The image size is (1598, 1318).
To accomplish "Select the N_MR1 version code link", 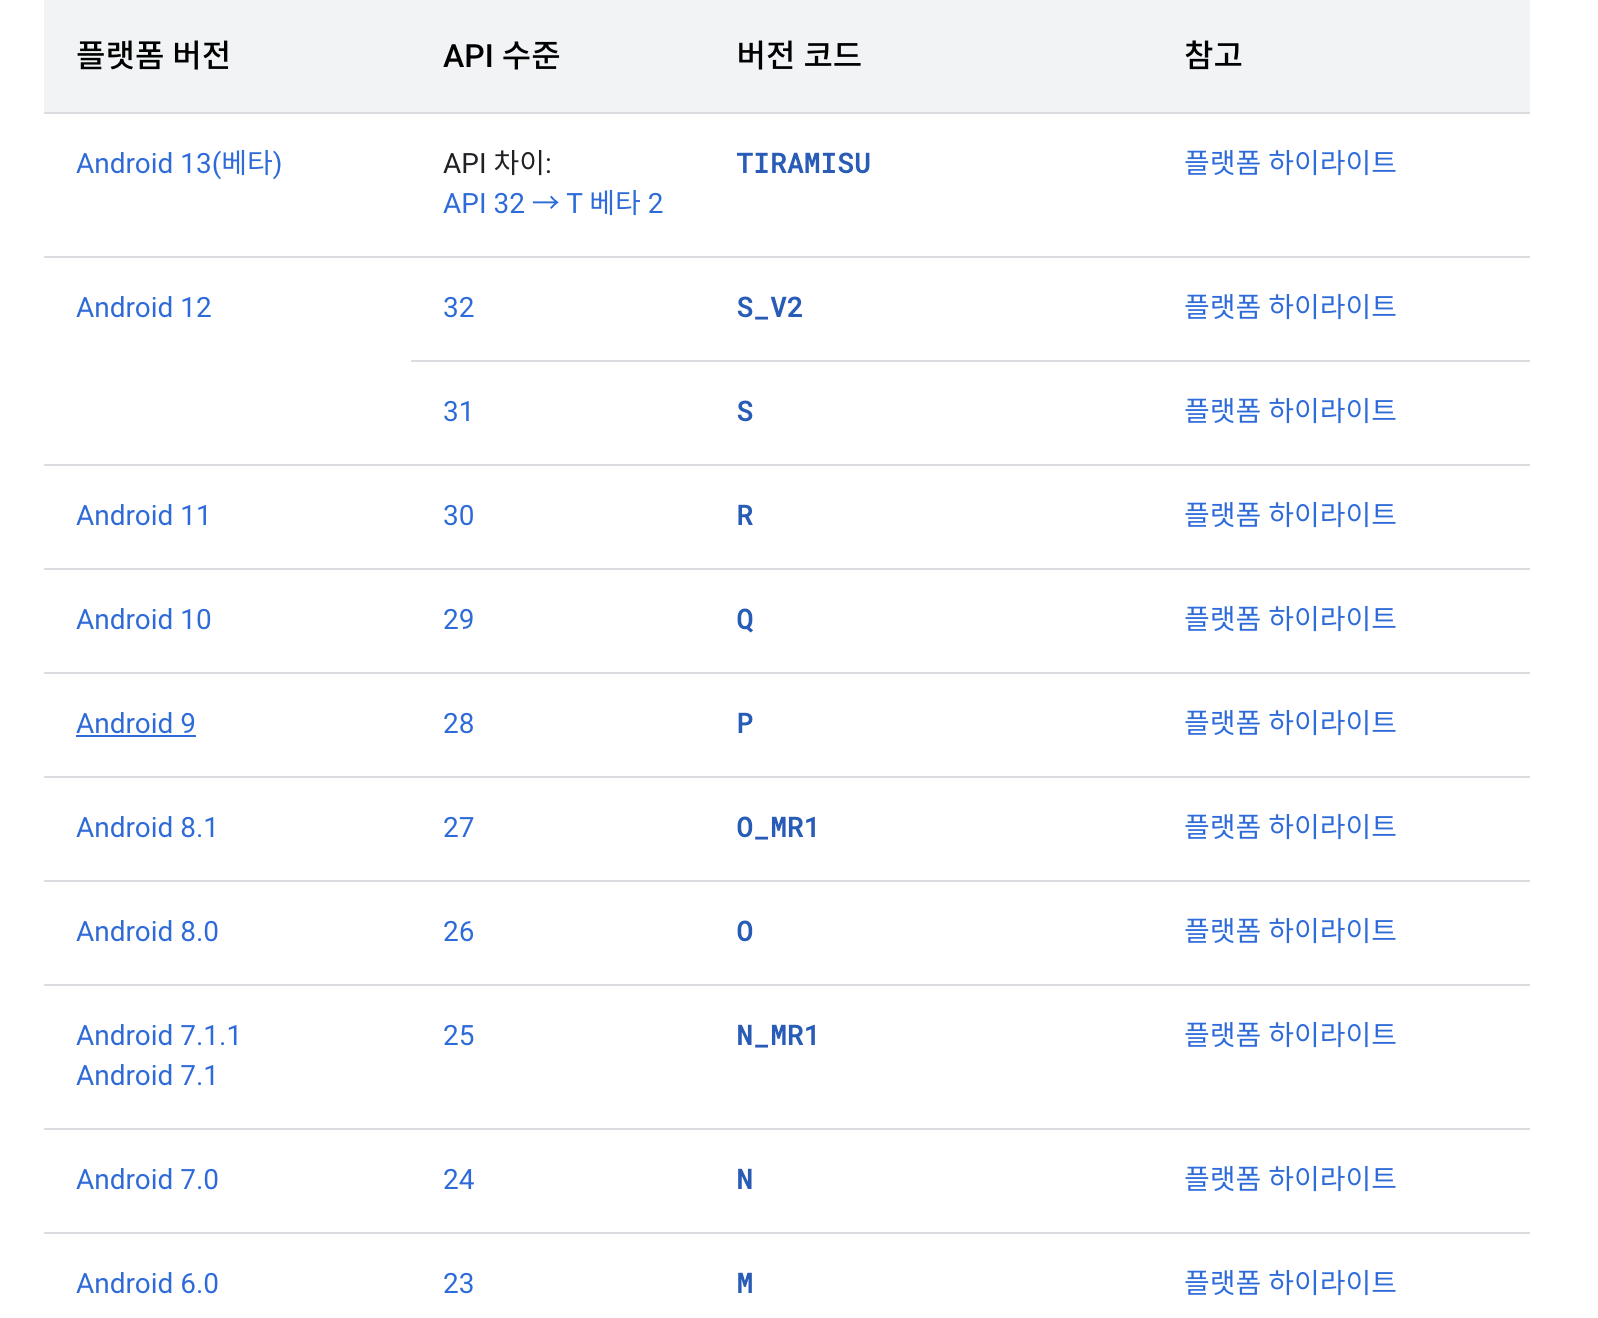I will pyautogui.click(x=778, y=1035).
